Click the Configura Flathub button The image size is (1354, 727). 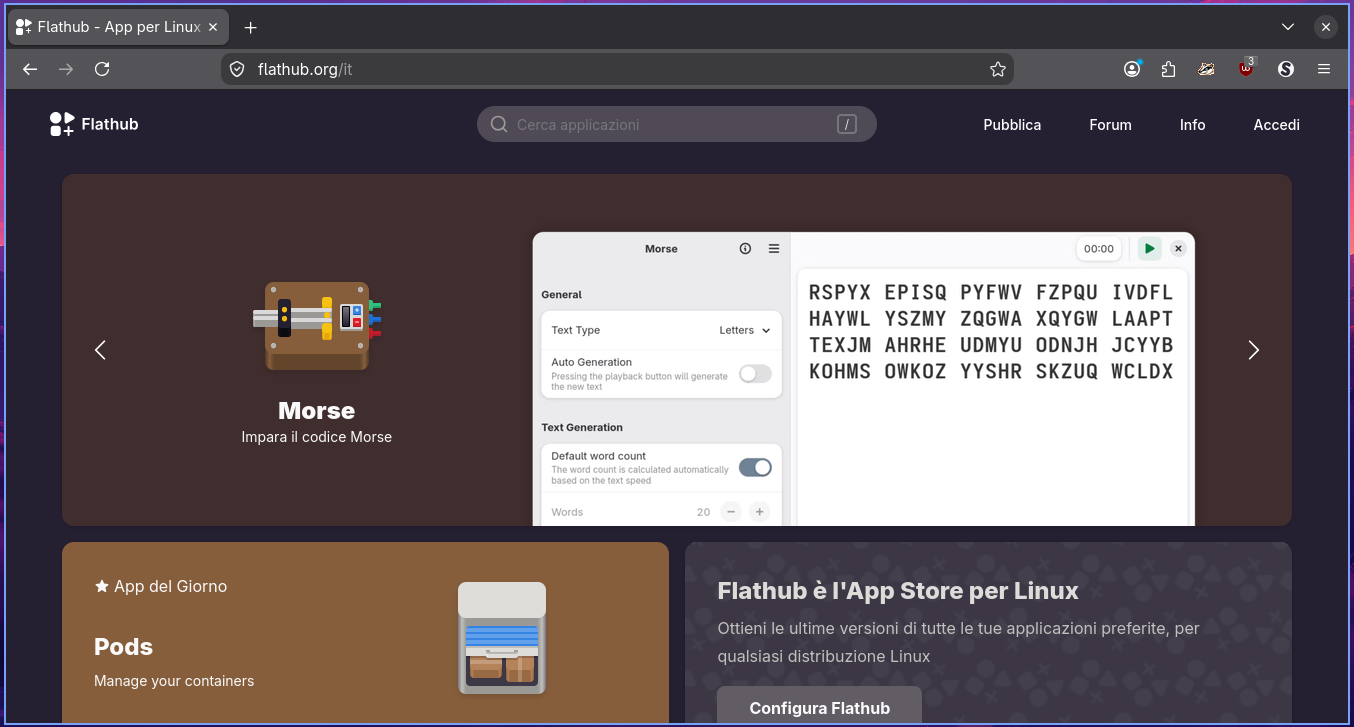tap(819, 707)
